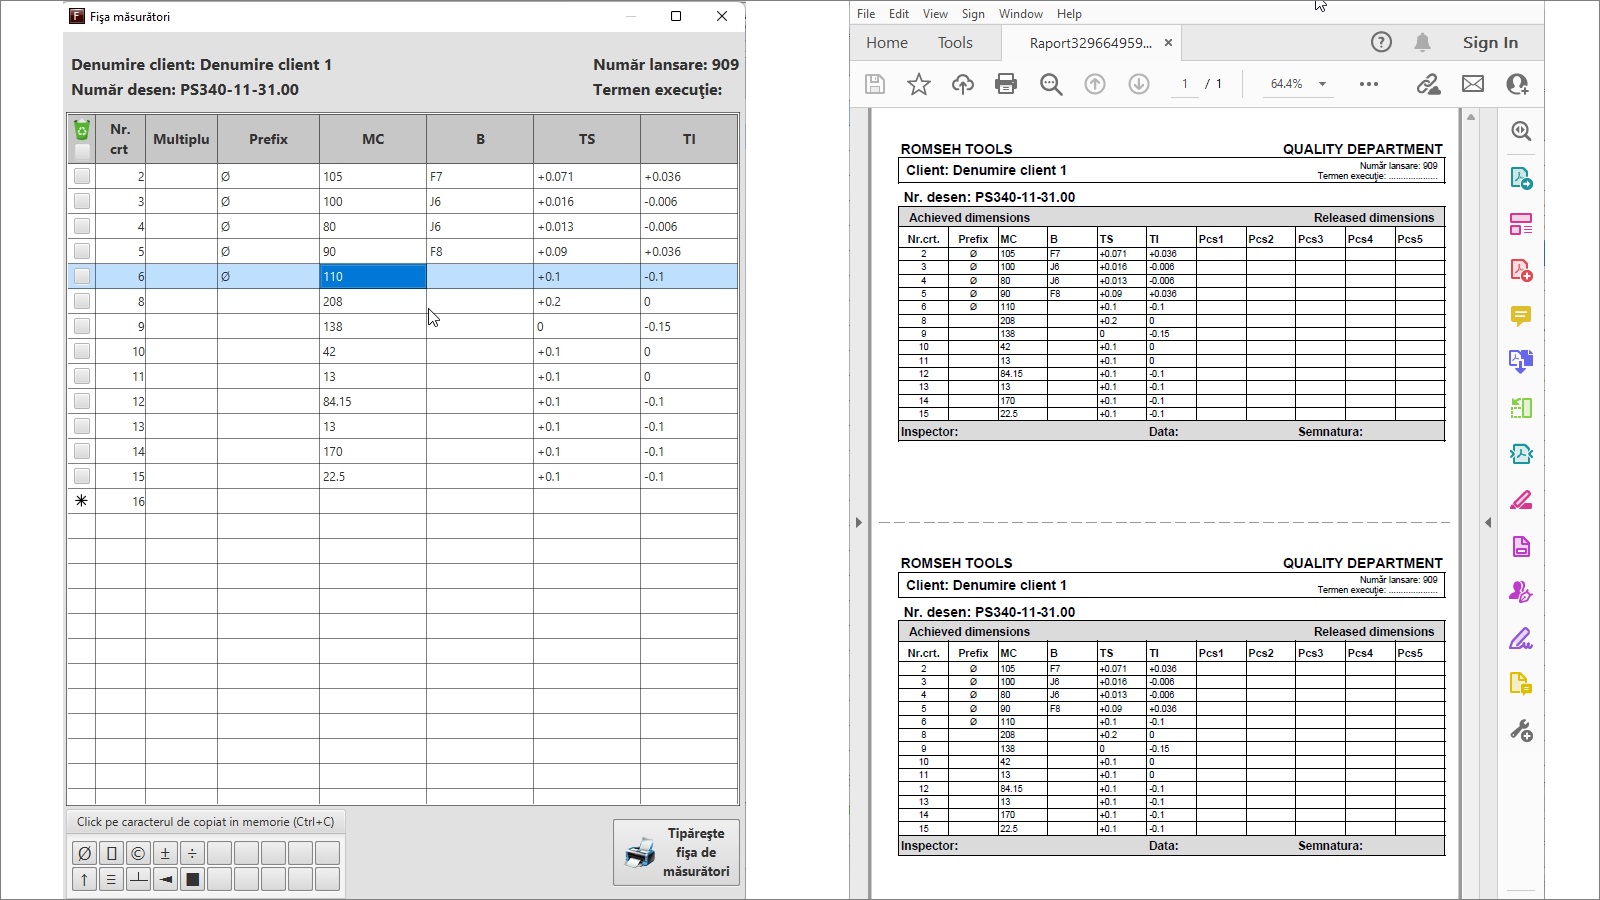Click Sign In
Viewport: 1600px width, 900px height.
click(x=1490, y=42)
